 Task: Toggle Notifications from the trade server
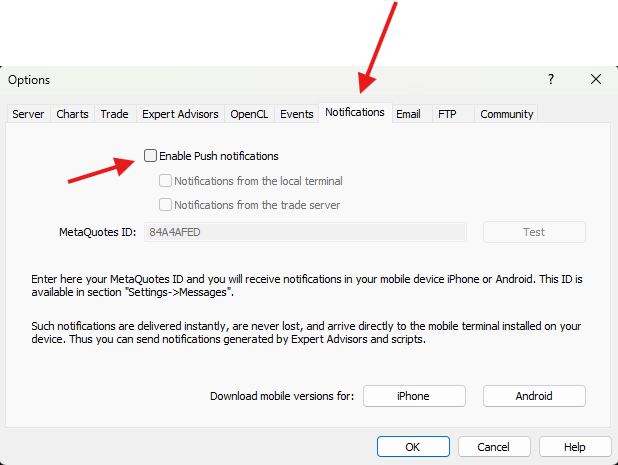click(x=165, y=205)
